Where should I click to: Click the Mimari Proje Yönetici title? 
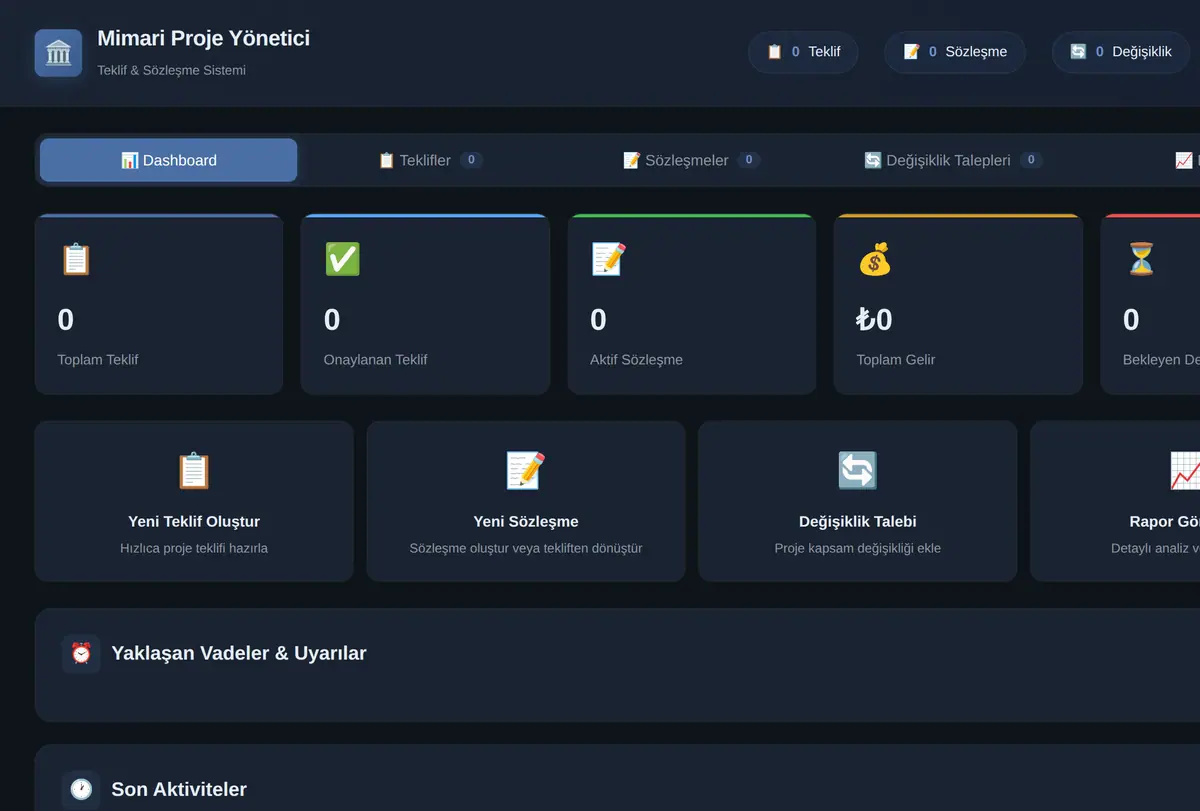tap(204, 38)
